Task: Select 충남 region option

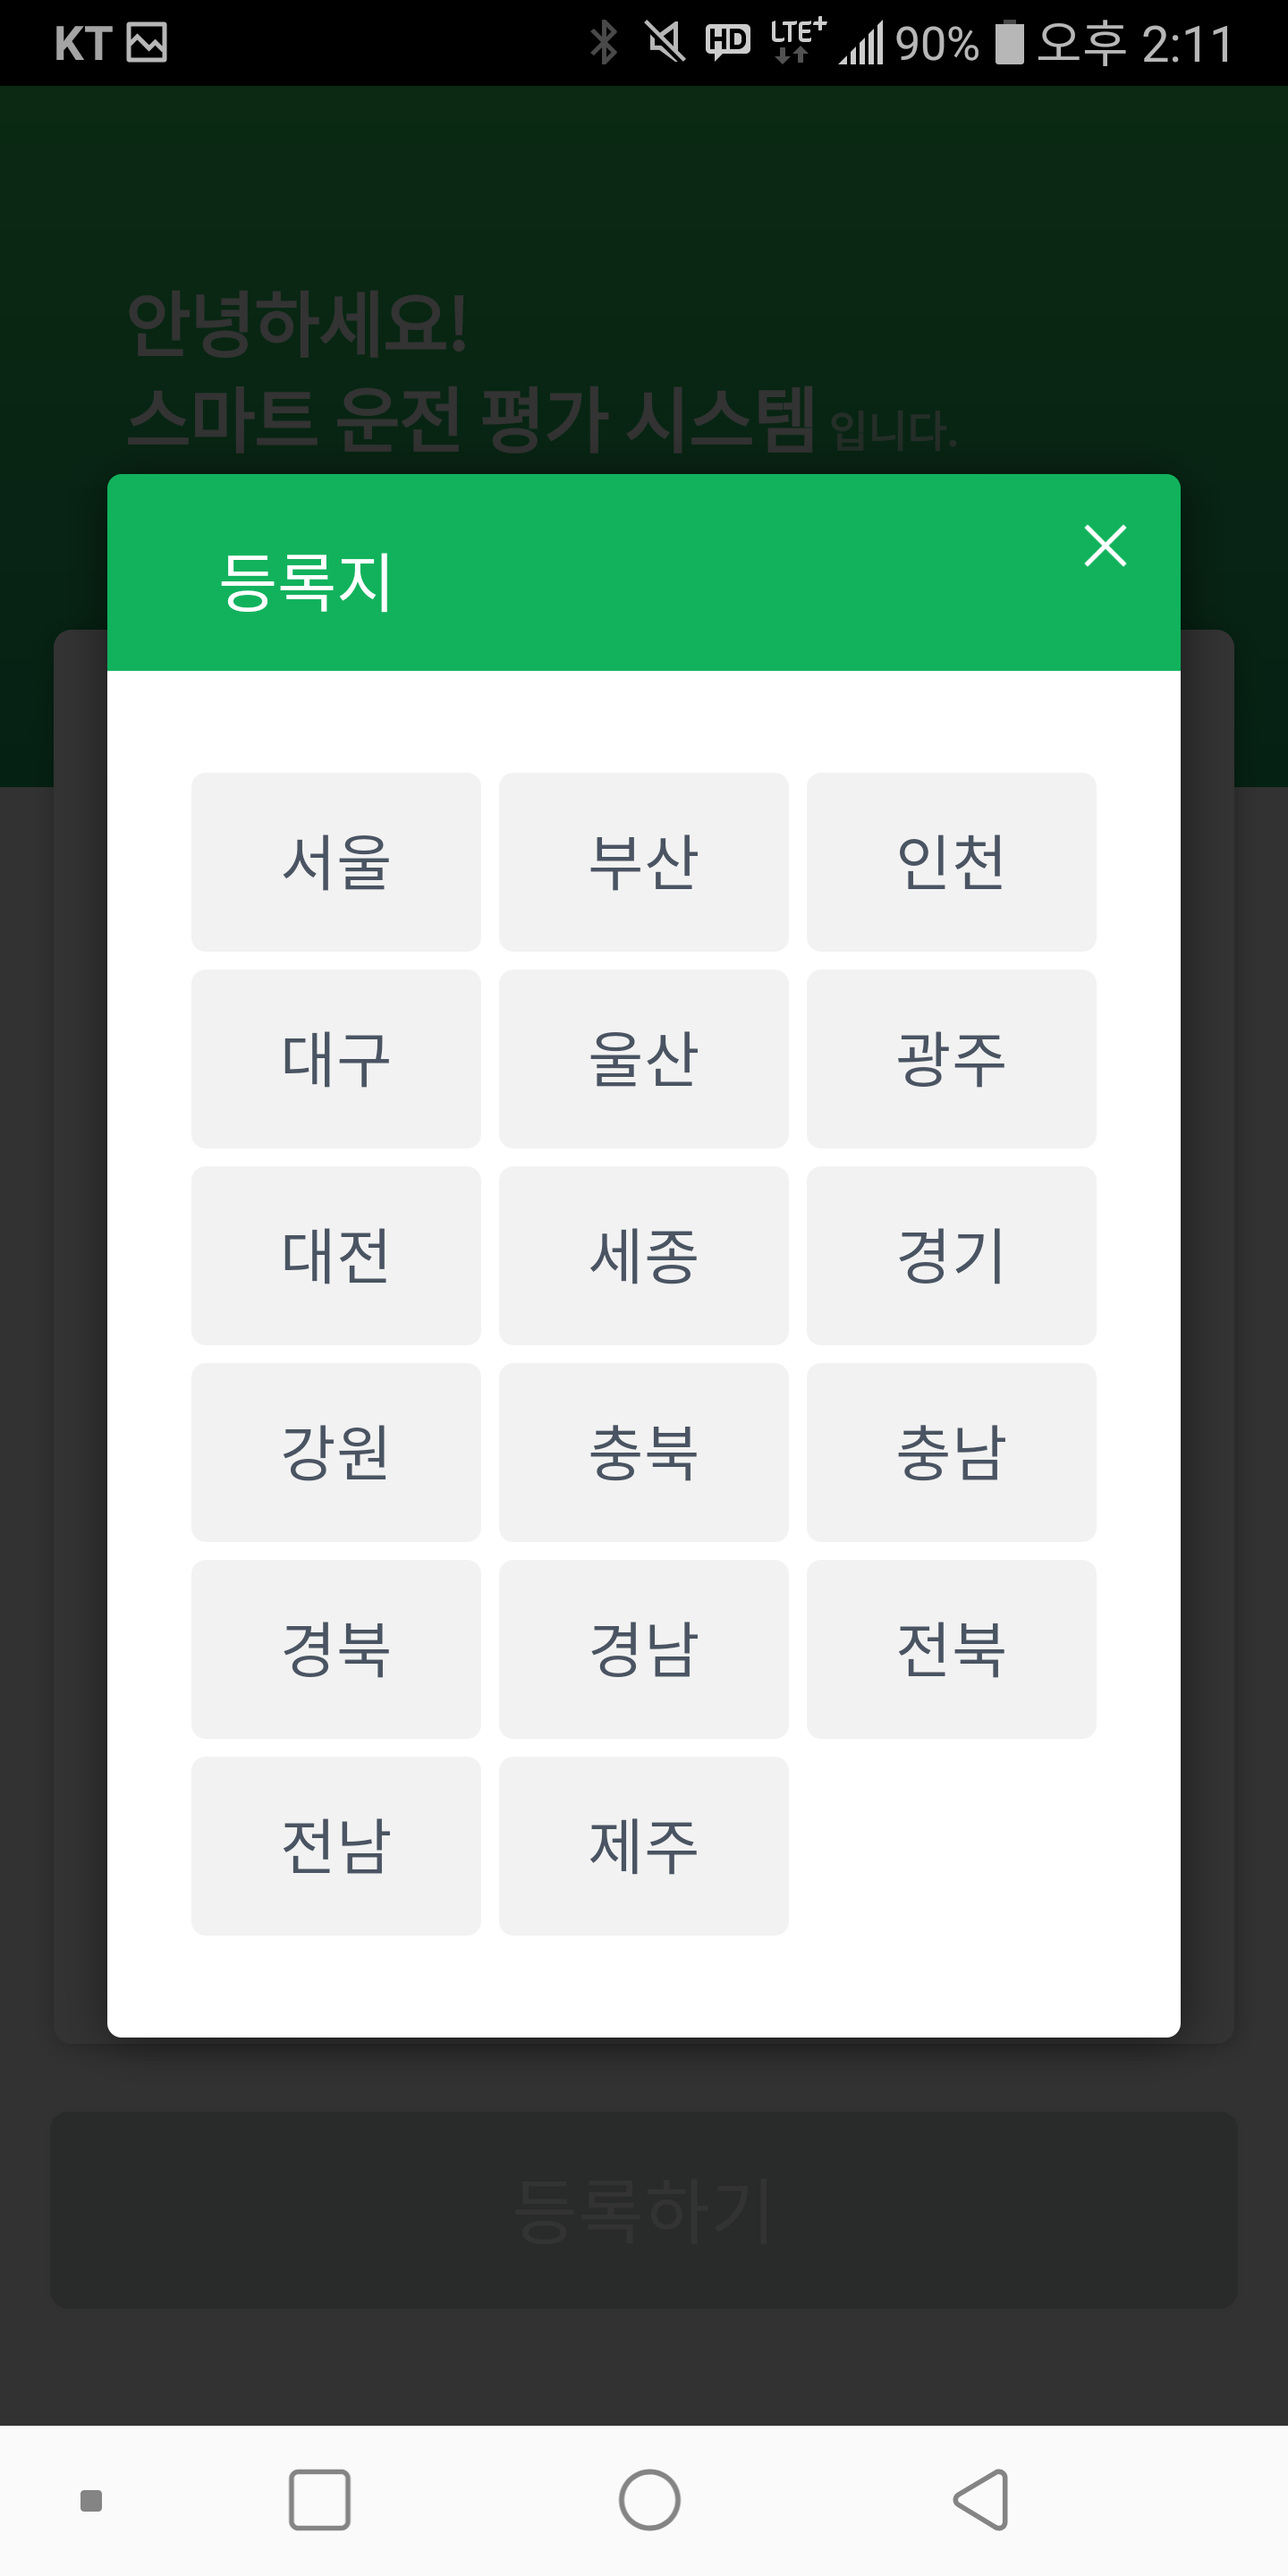Action: coord(951,1453)
